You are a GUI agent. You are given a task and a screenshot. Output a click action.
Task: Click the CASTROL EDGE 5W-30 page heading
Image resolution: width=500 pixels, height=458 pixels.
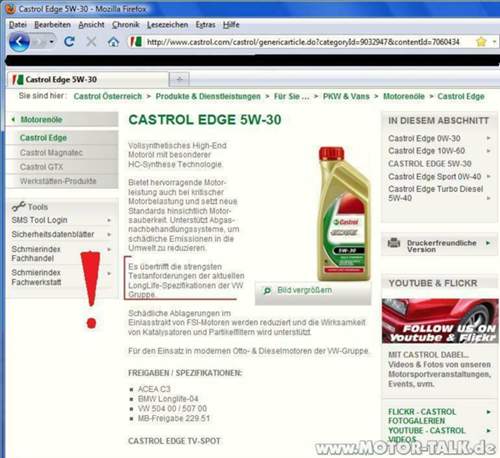(205, 120)
